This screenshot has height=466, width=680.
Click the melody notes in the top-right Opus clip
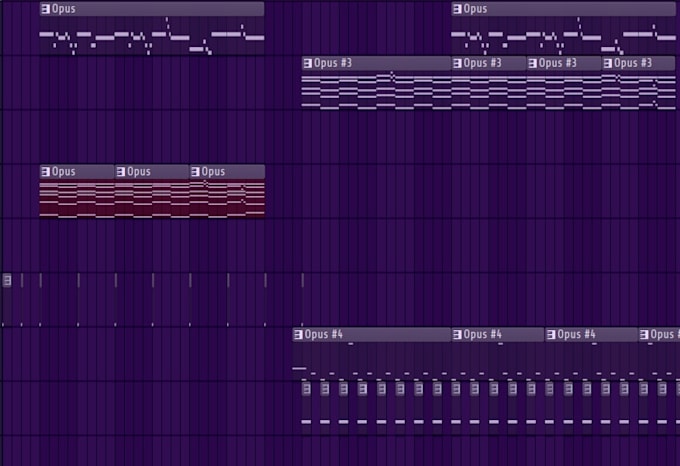tap(563, 36)
